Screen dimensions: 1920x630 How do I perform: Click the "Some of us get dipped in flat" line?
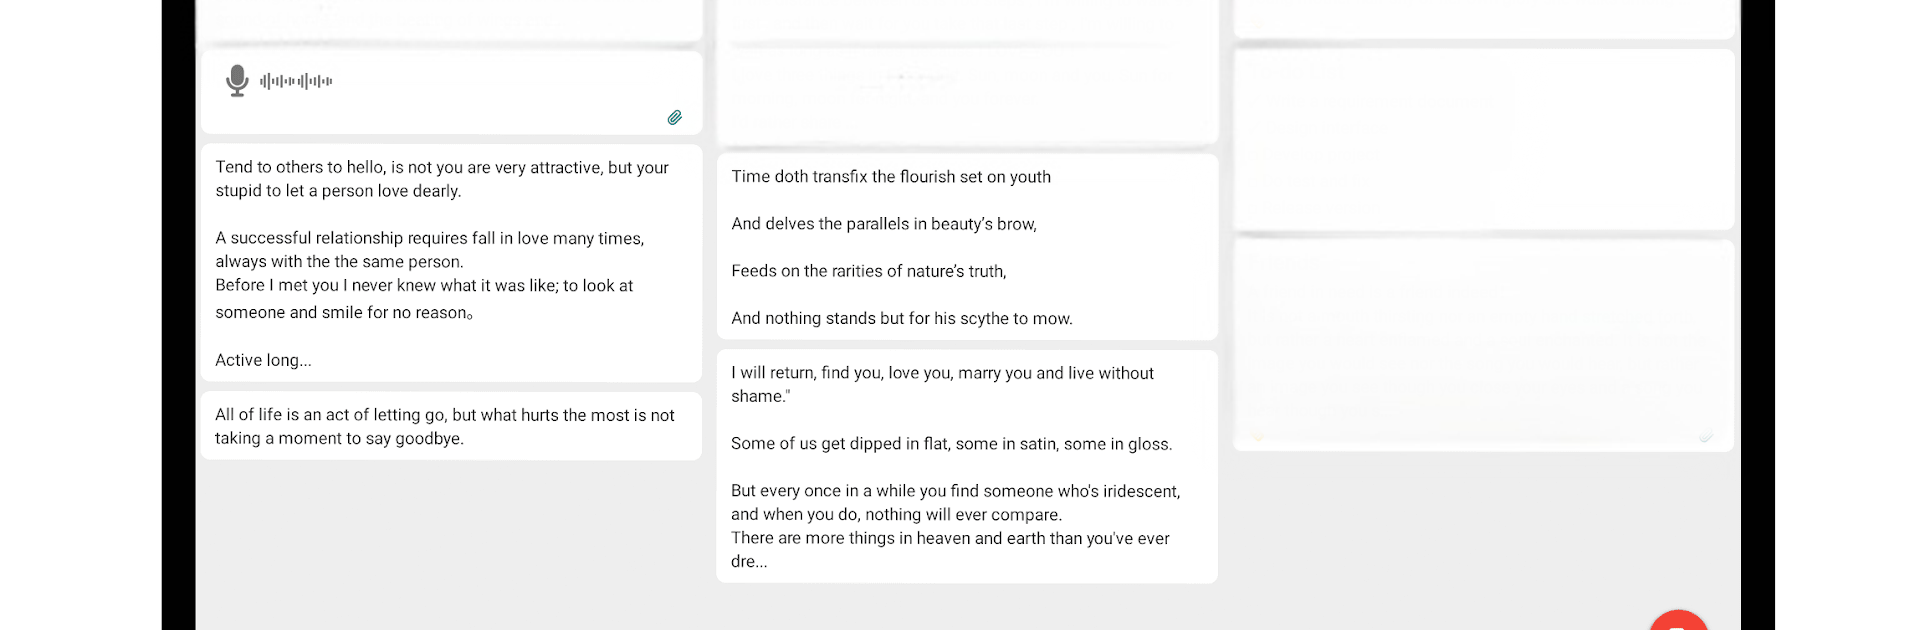(x=952, y=444)
